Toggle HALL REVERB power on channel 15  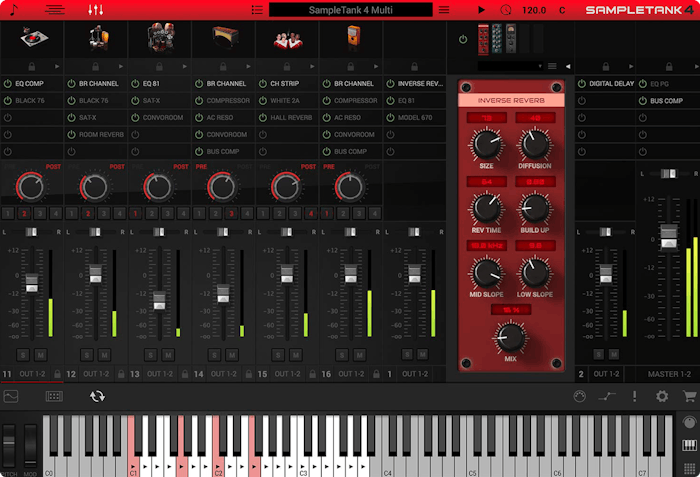pos(263,117)
